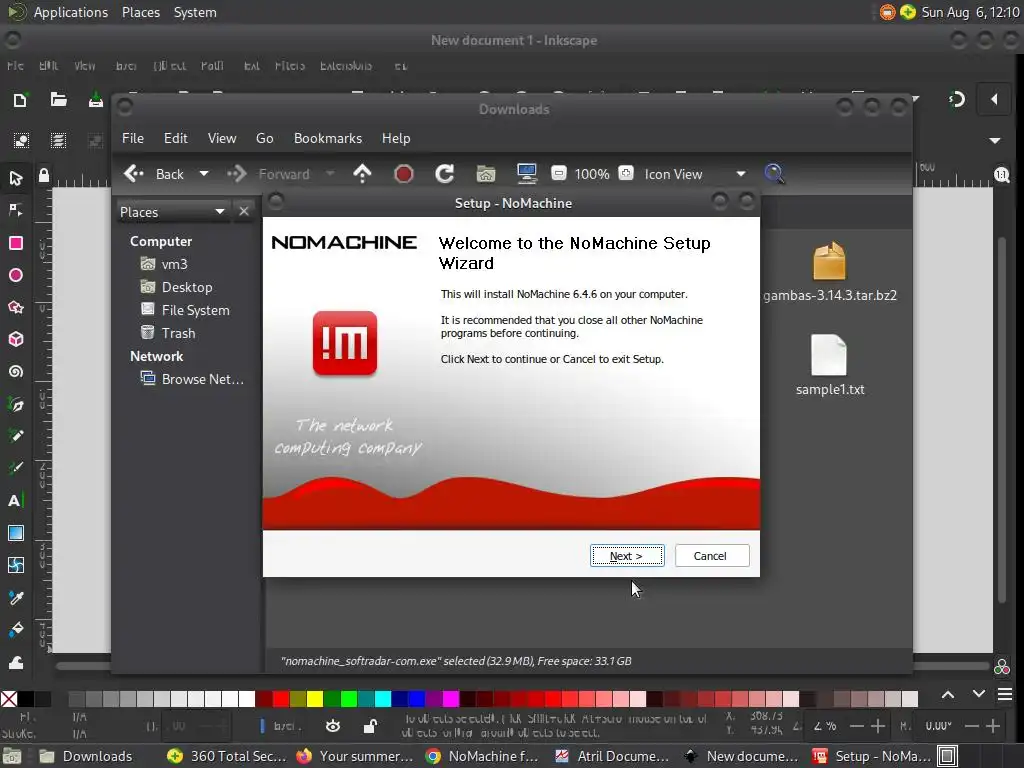
Task: Open Applications menu in top panel
Action: pos(71,12)
